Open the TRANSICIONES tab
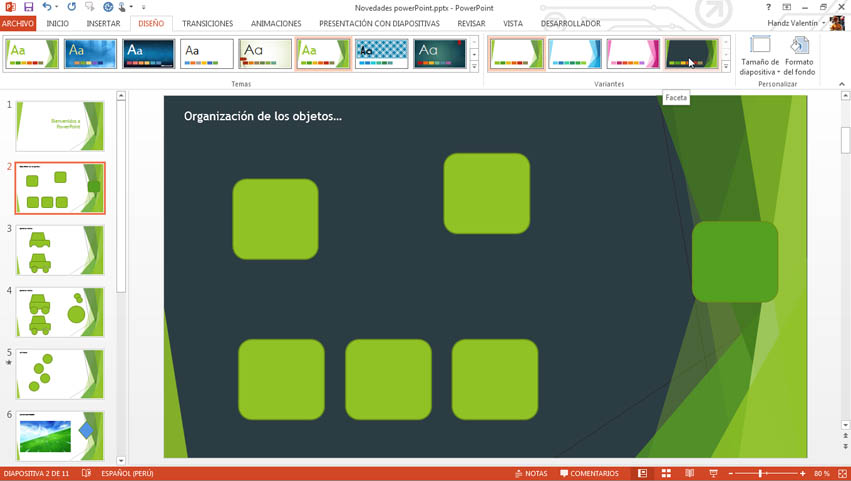The image size is (851, 481). [x=207, y=23]
